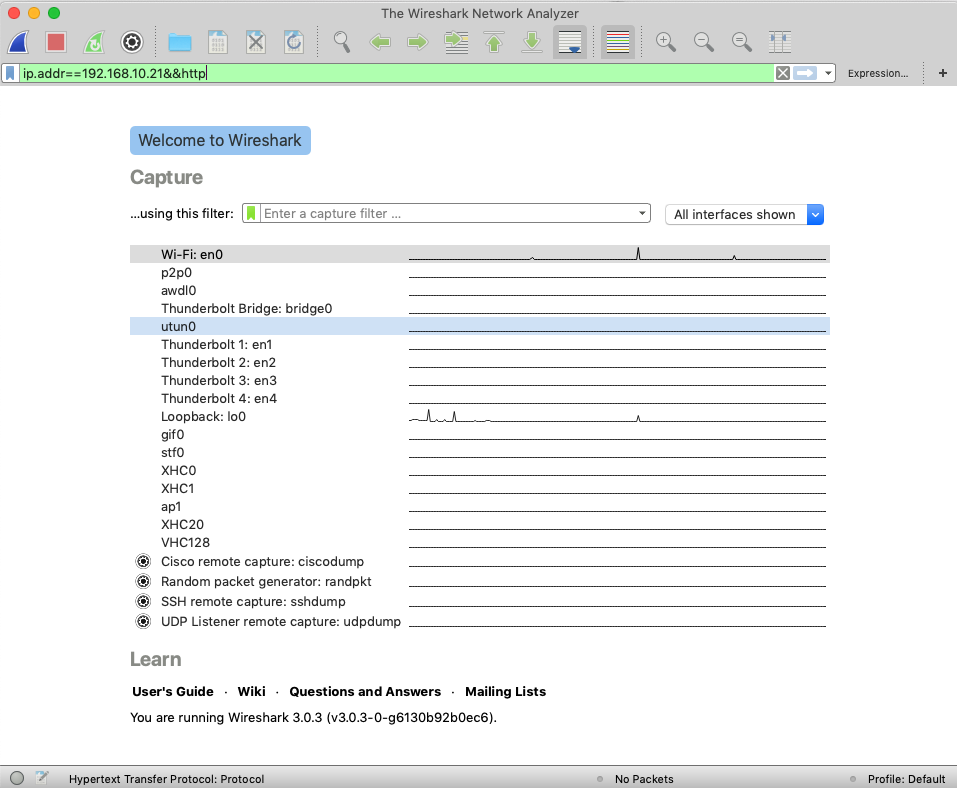Select the Loopback: lo0 interface
Screen dimensions: 957x788
tap(479, 416)
